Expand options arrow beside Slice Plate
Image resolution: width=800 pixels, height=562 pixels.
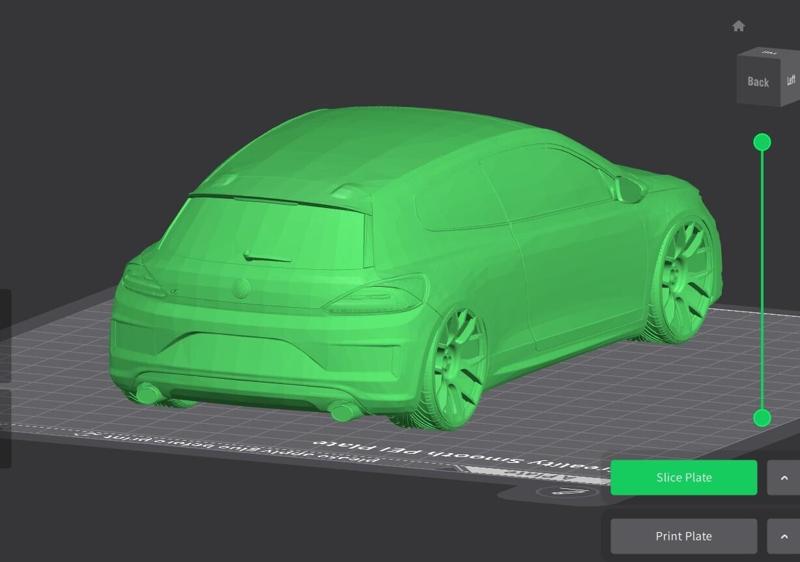coord(784,478)
